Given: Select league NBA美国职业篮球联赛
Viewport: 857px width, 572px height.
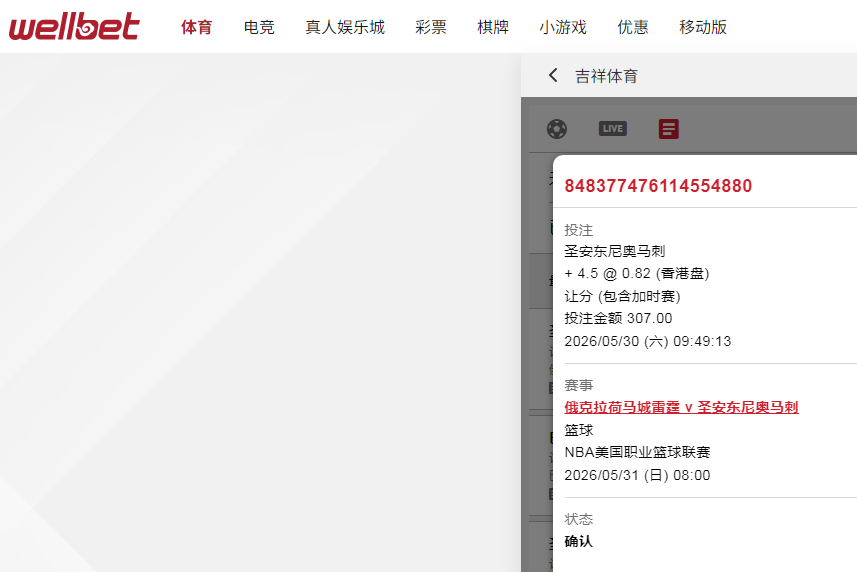Looking at the screenshot, I should pos(637,452).
